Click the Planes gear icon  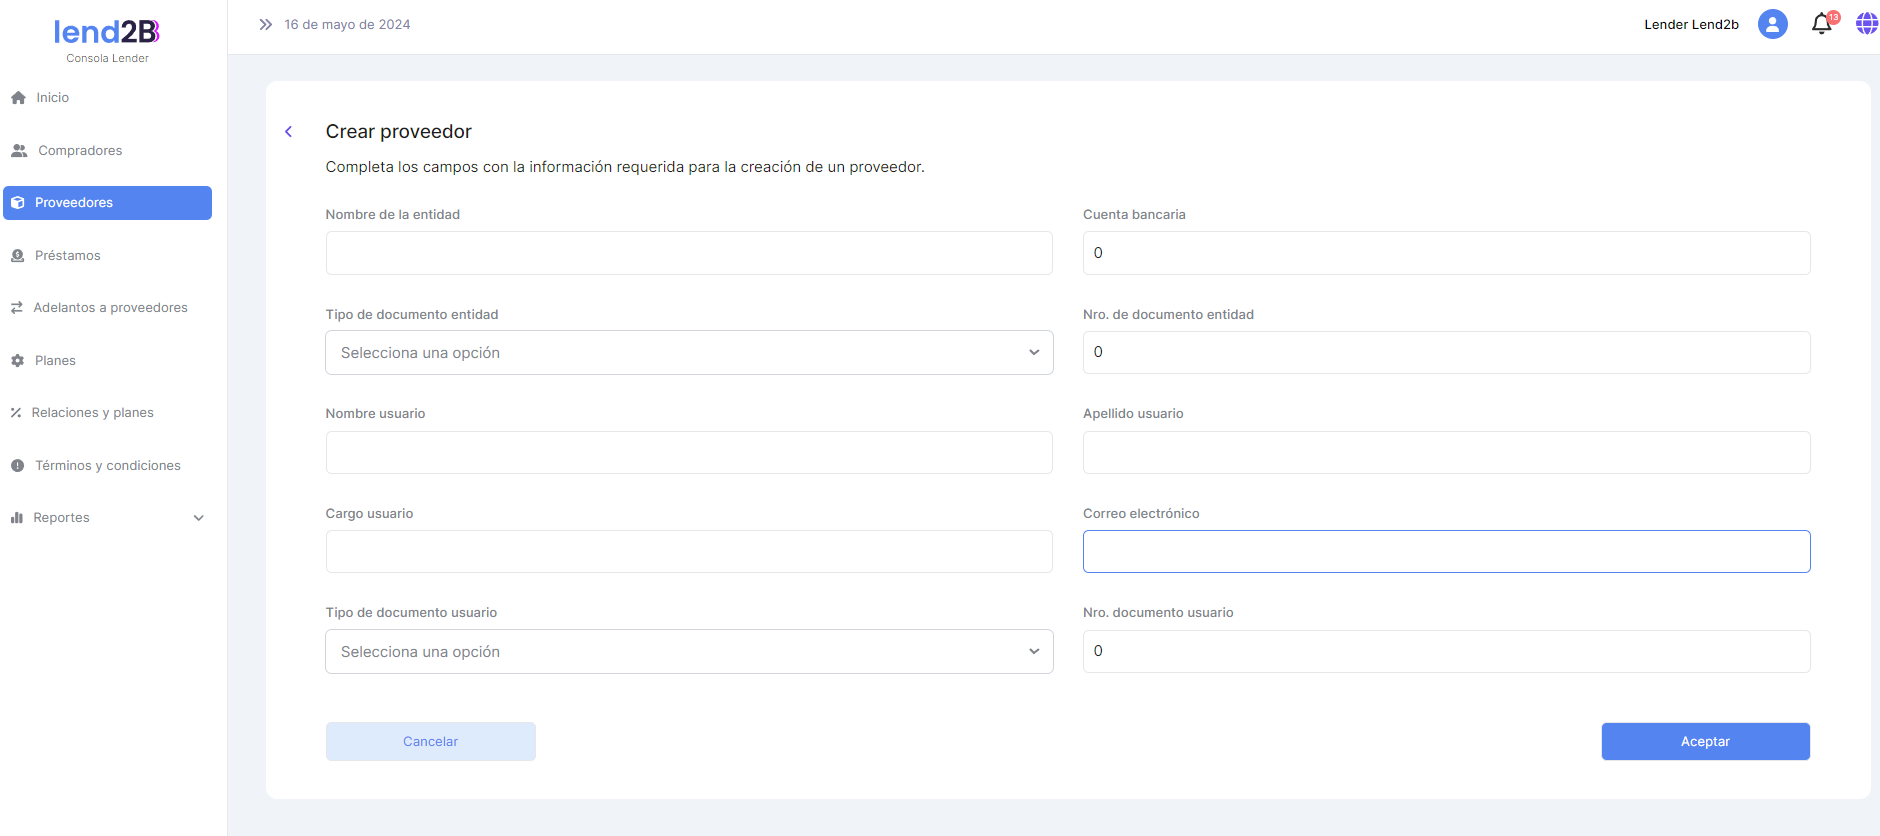click(18, 361)
